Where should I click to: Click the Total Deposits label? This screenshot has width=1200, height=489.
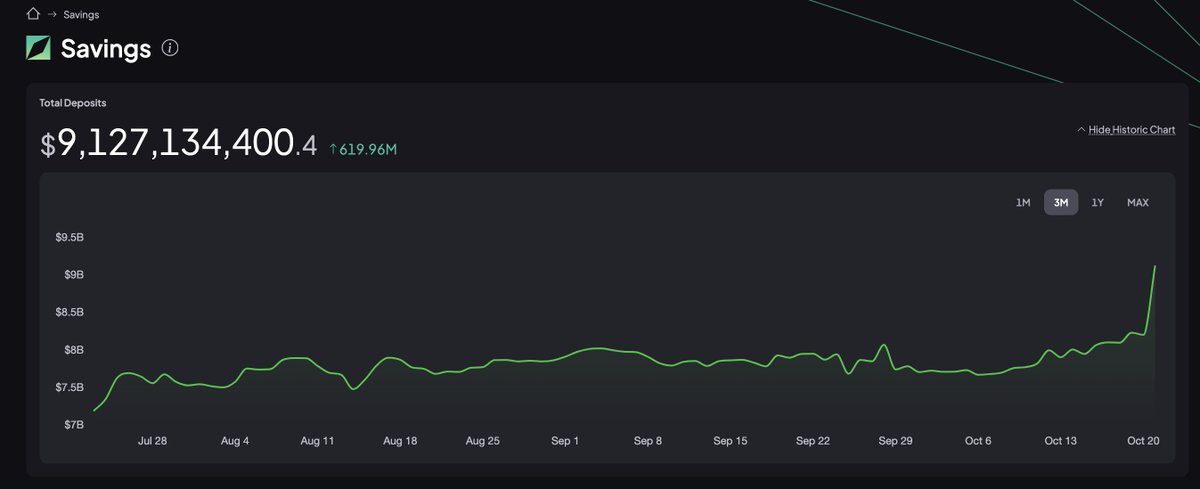[73, 102]
